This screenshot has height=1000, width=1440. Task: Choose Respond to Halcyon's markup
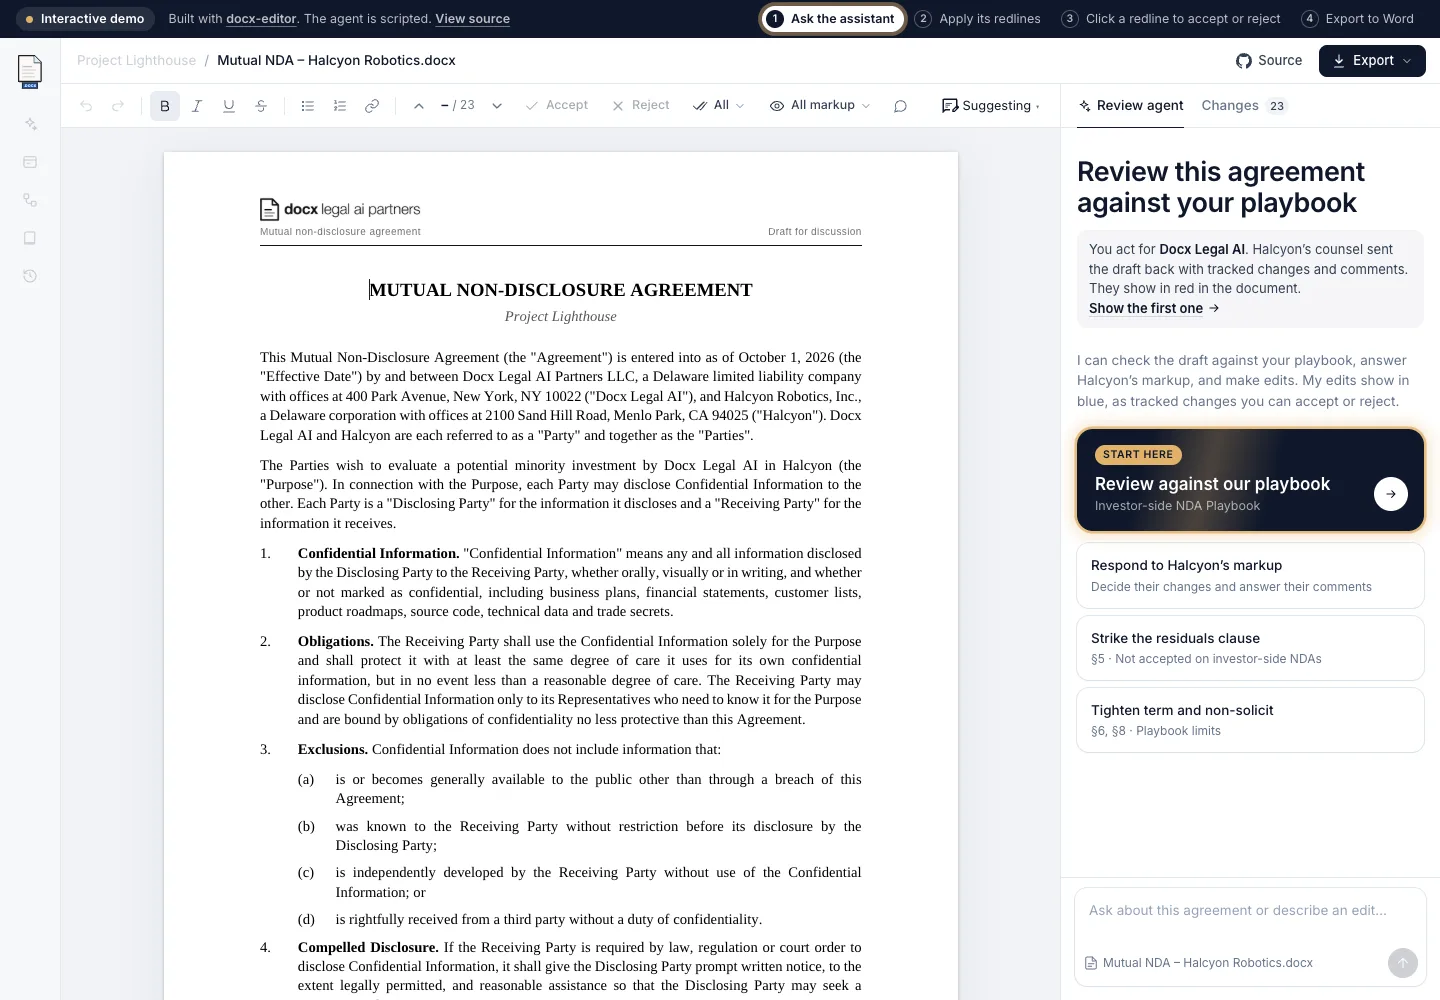(1250, 576)
